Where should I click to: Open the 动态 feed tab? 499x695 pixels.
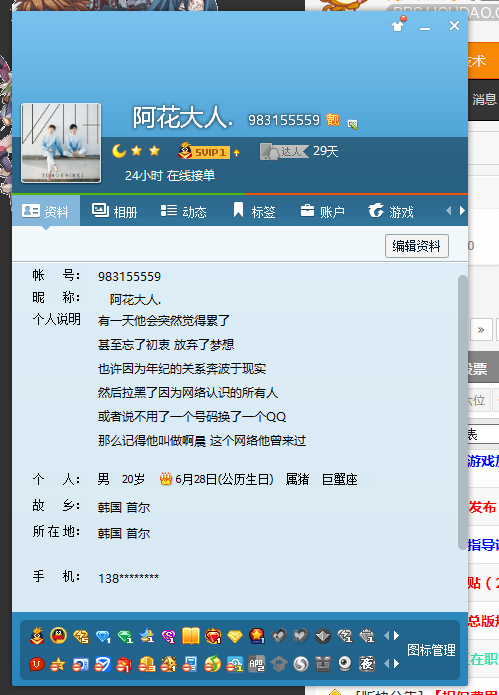(183, 211)
